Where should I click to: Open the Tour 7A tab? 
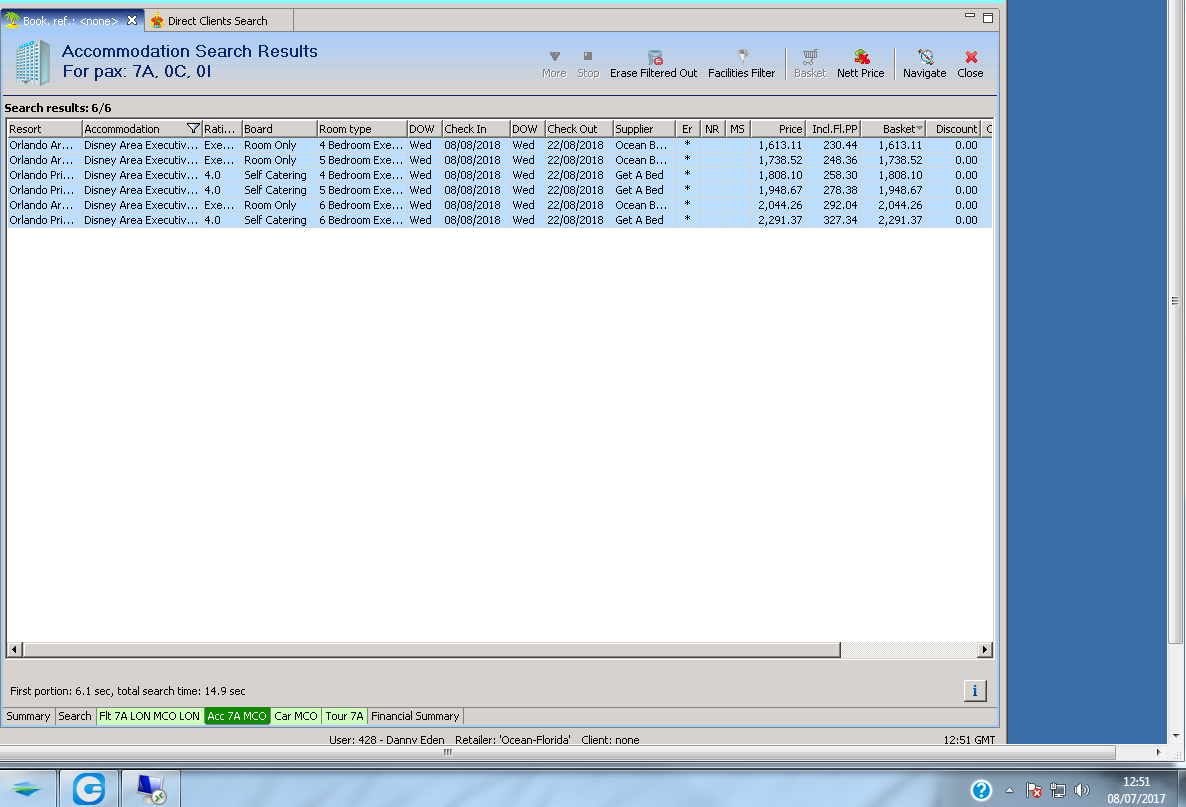(x=344, y=716)
